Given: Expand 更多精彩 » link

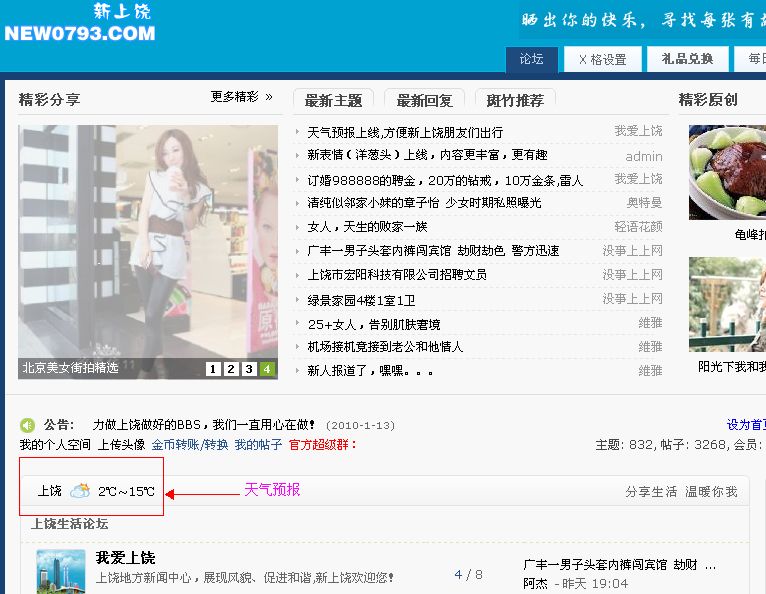Looking at the screenshot, I should coord(241,97).
